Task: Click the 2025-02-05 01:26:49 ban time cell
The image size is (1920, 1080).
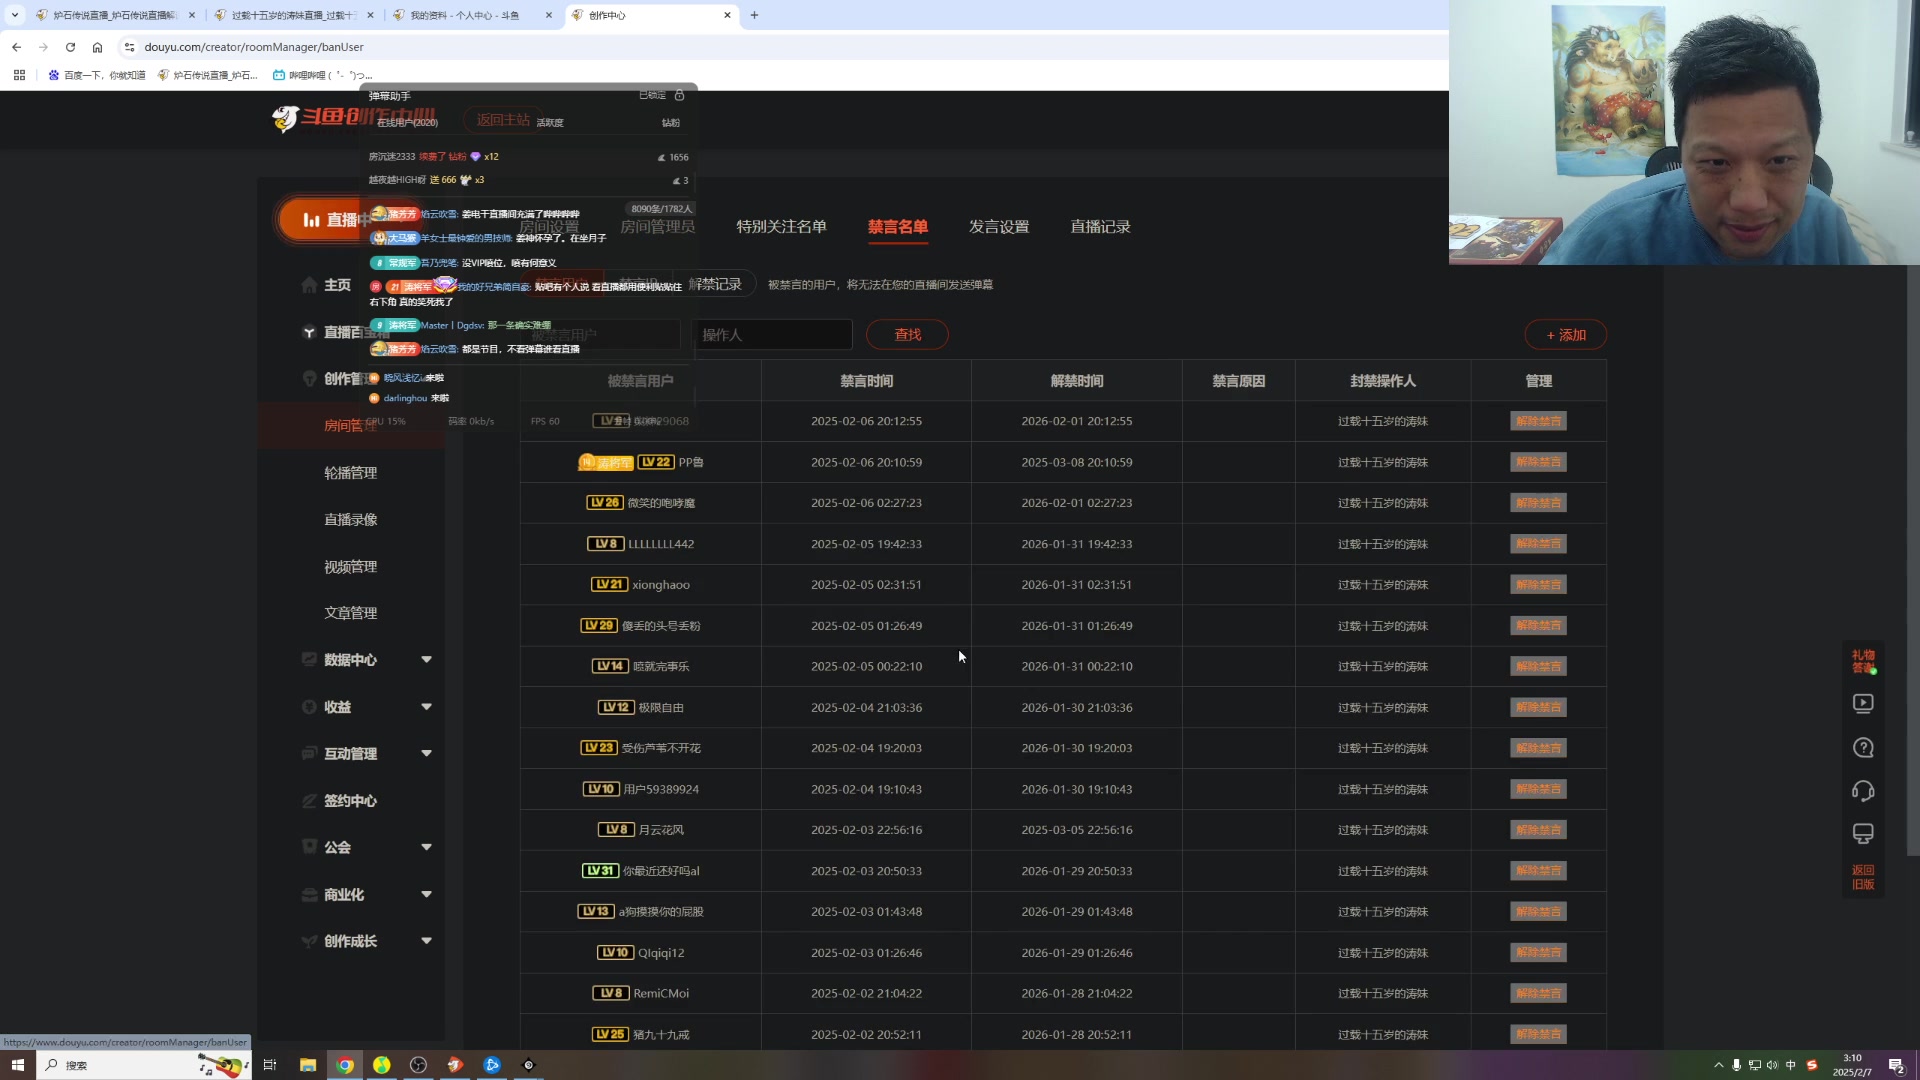Action: pos(866,626)
